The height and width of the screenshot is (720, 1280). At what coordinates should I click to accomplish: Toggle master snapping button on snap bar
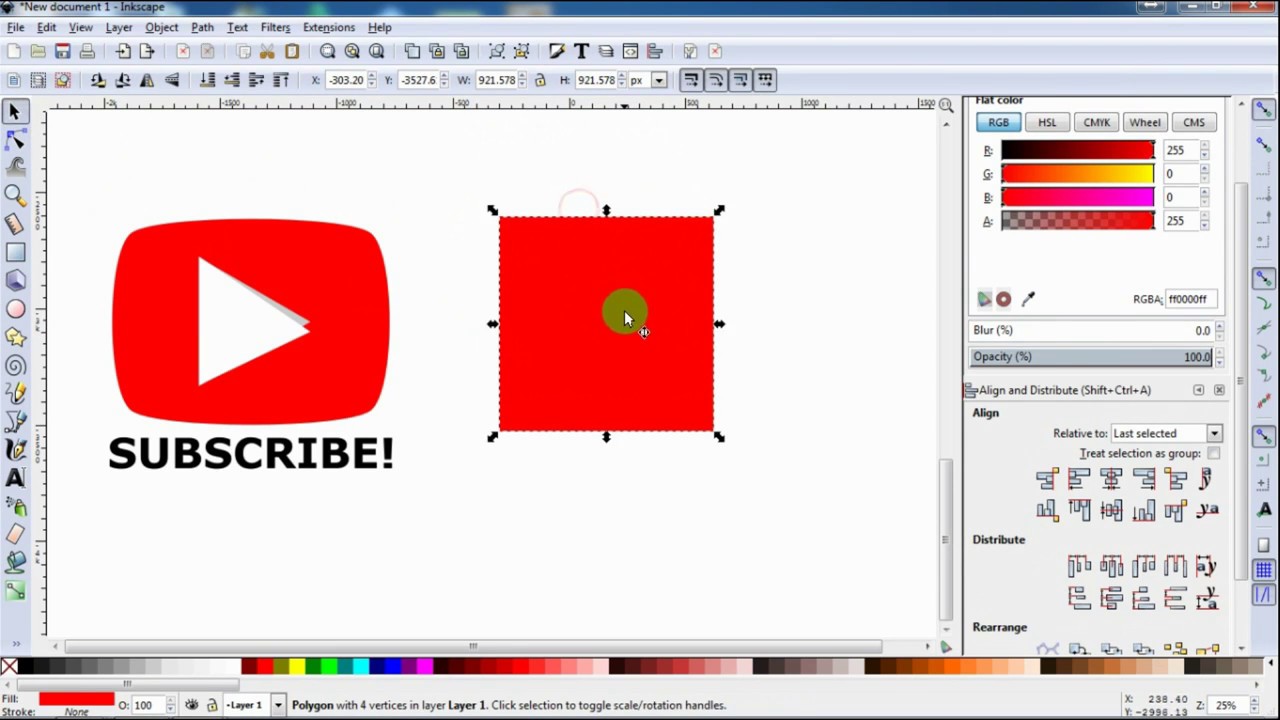[1264, 109]
